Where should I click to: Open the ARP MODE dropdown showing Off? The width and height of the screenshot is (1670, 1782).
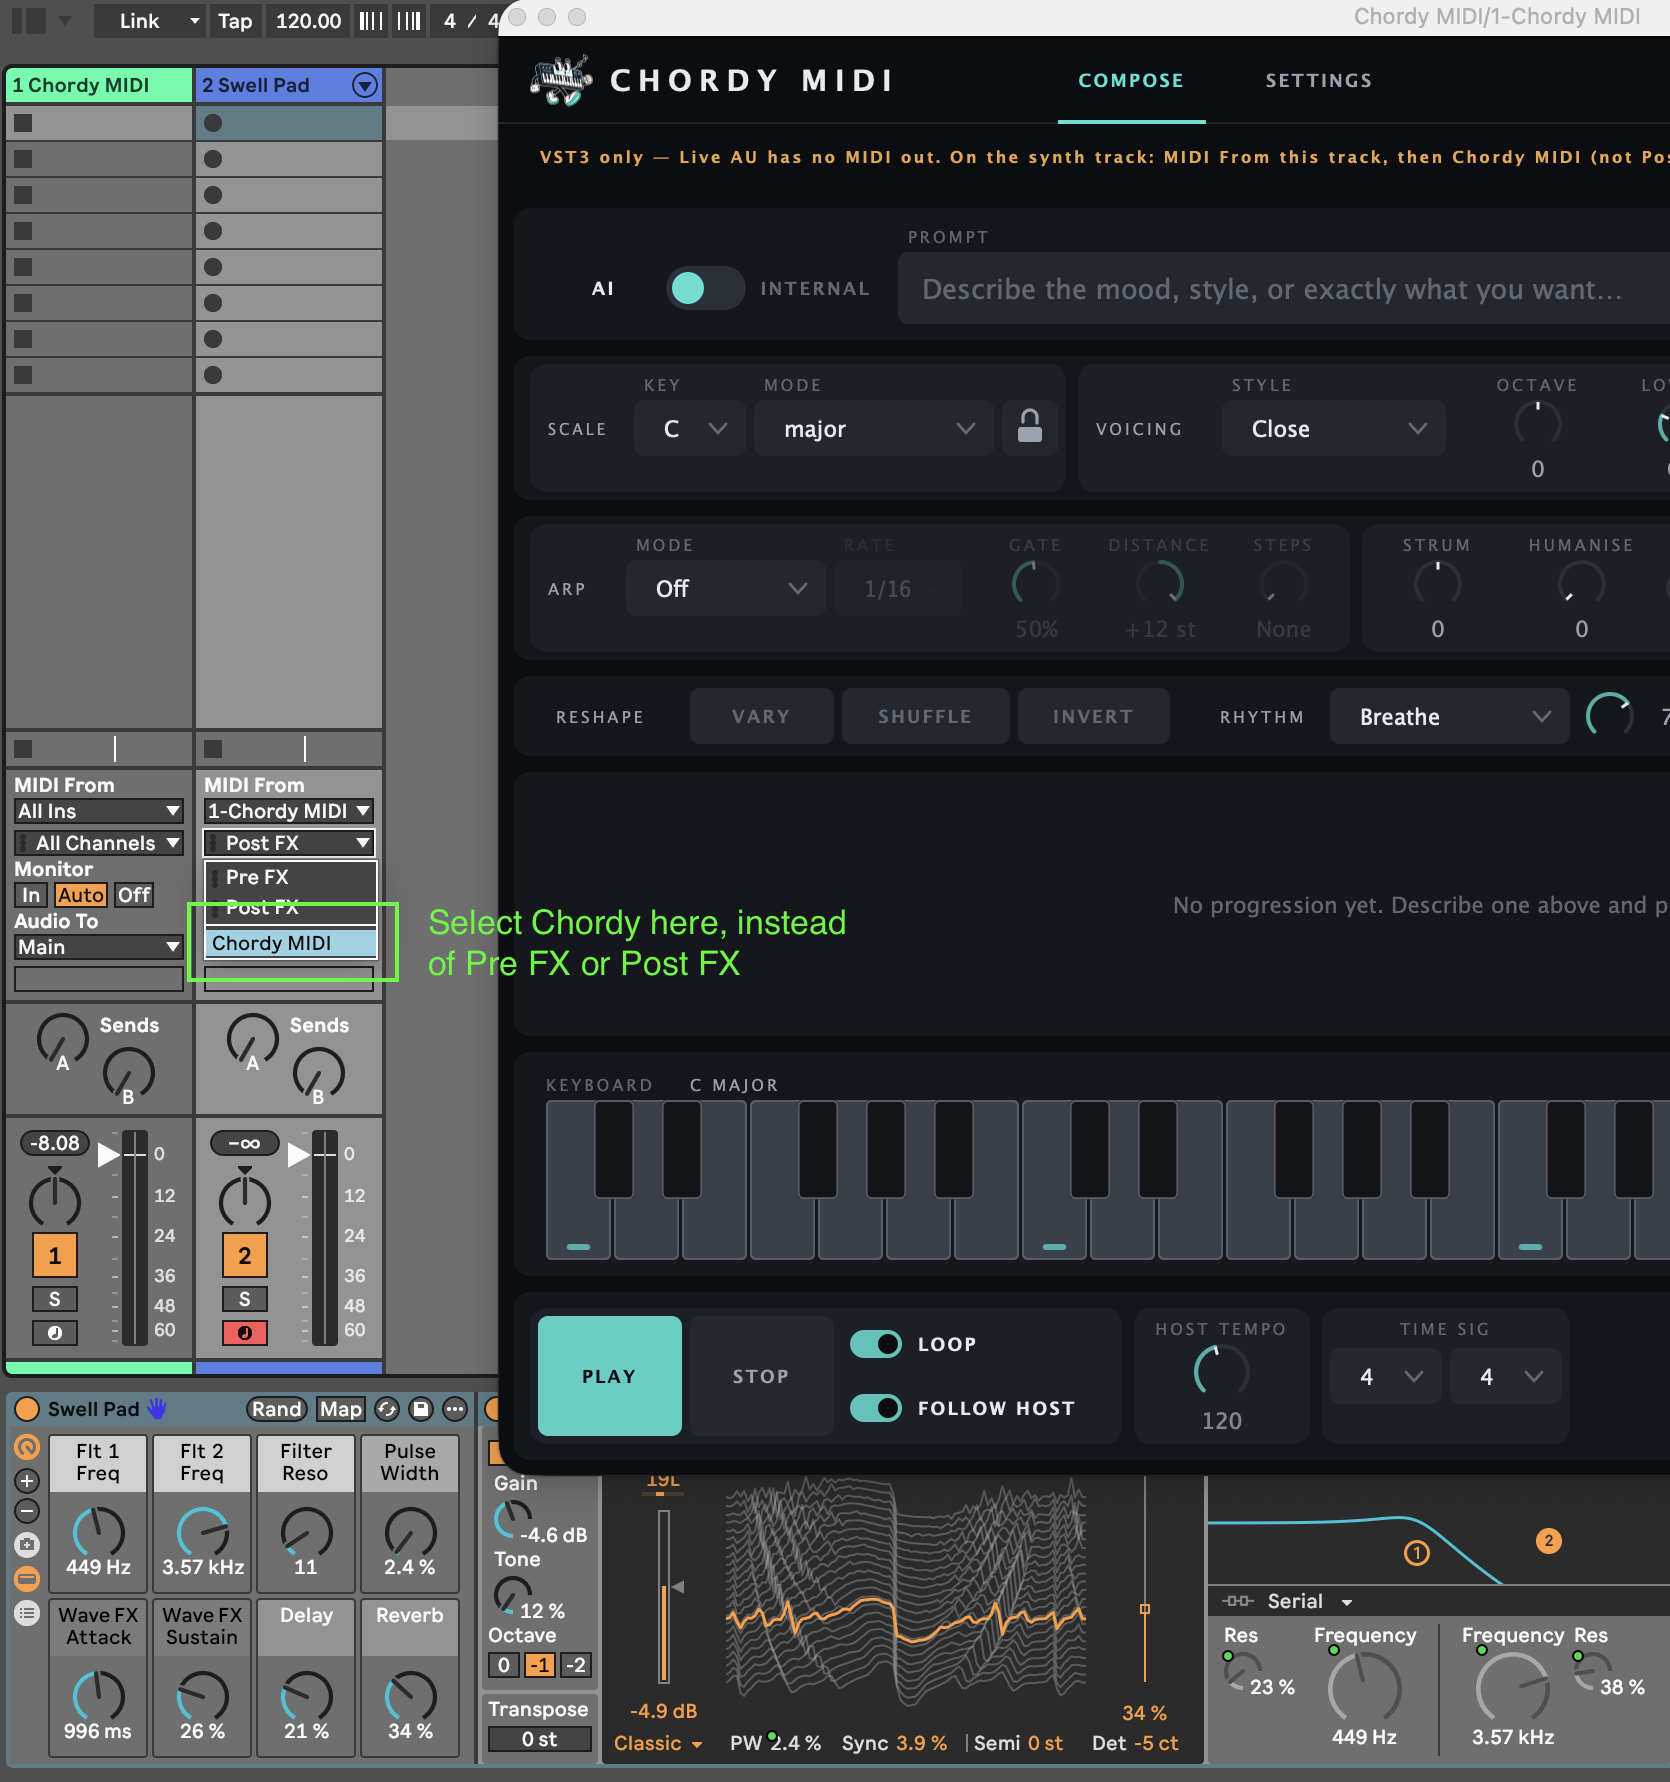click(726, 588)
